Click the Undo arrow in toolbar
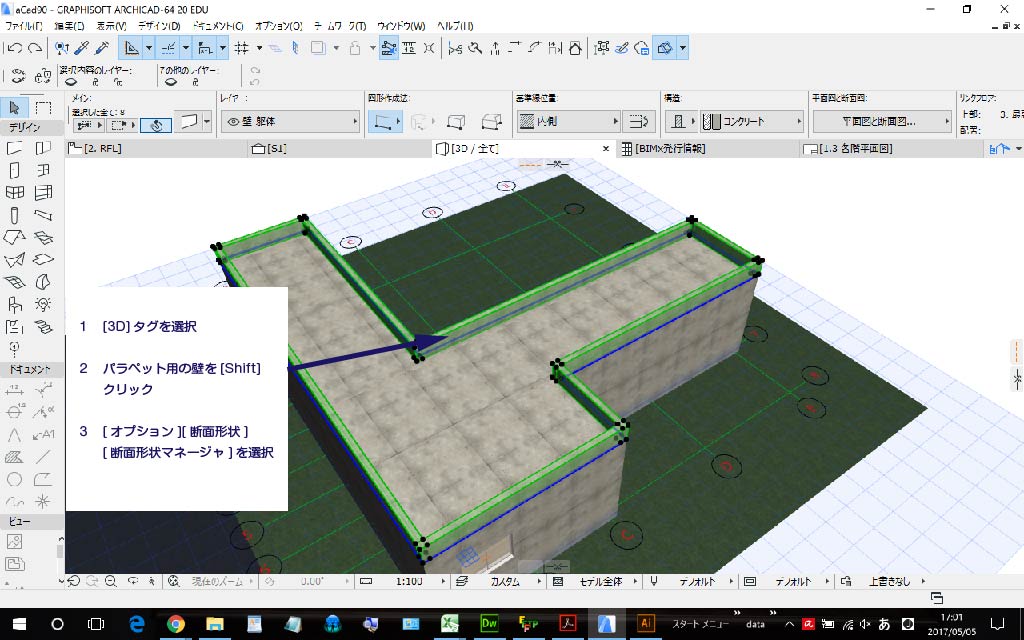Image resolution: width=1024 pixels, height=640 pixels. tap(15, 48)
